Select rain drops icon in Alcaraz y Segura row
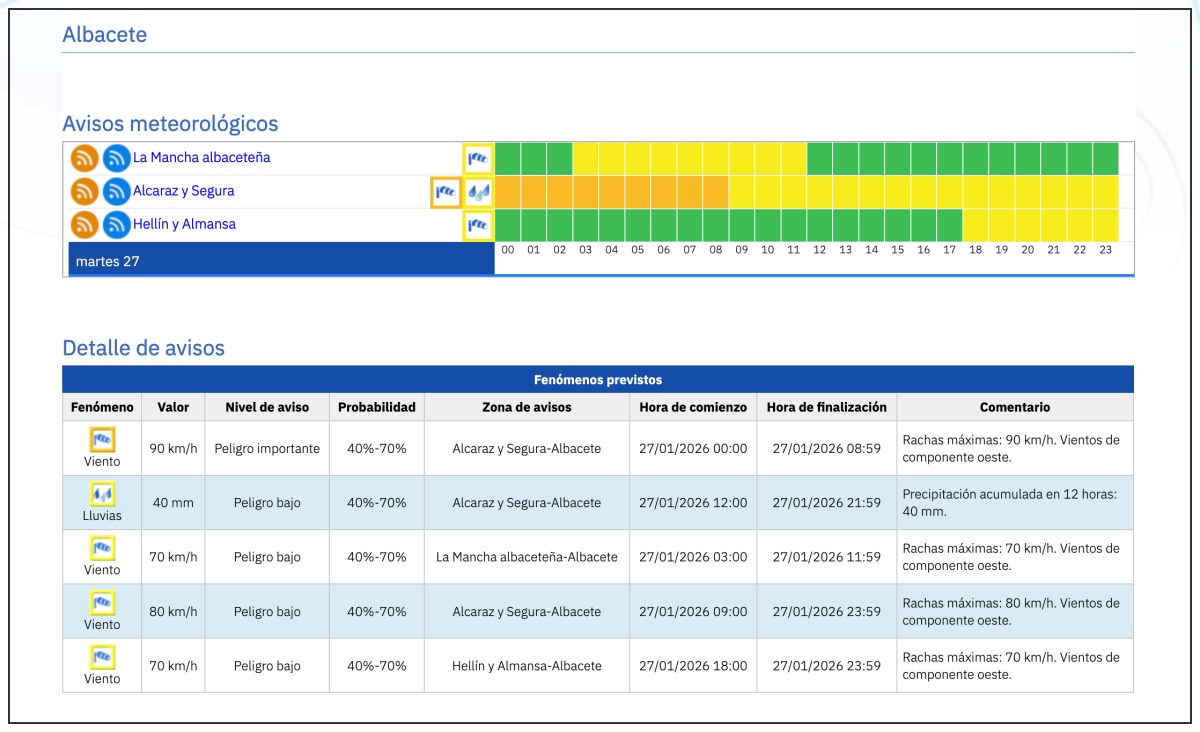1200x732 pixels. 479,192
